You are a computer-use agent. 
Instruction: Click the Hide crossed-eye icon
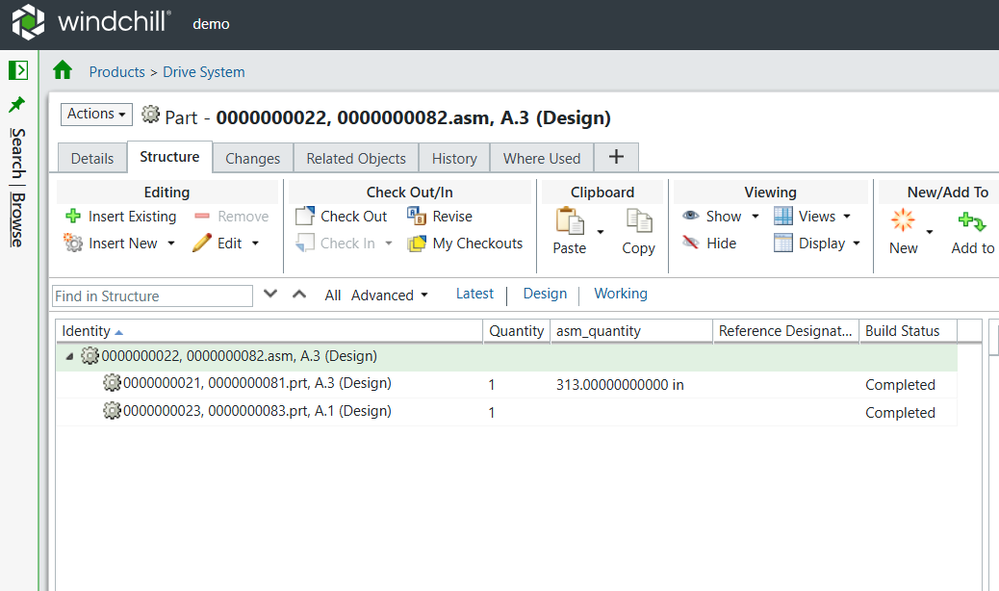(x=691, y=242)
